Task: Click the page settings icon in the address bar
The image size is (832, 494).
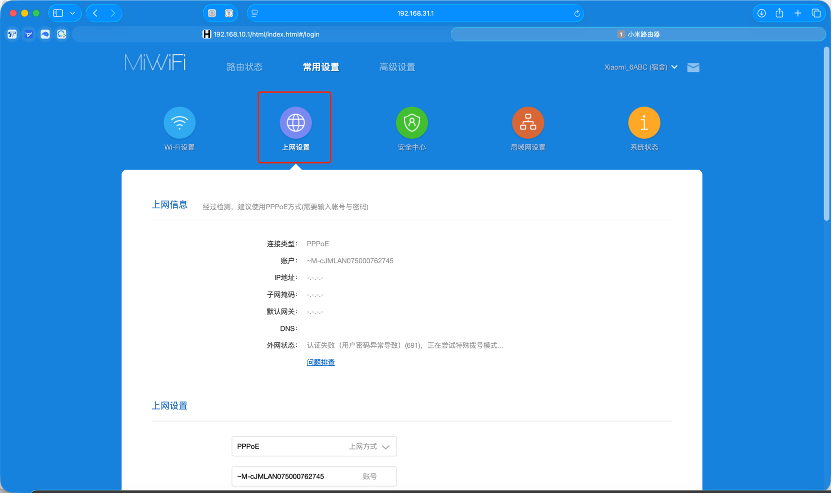Action: [x=255, y=13]
